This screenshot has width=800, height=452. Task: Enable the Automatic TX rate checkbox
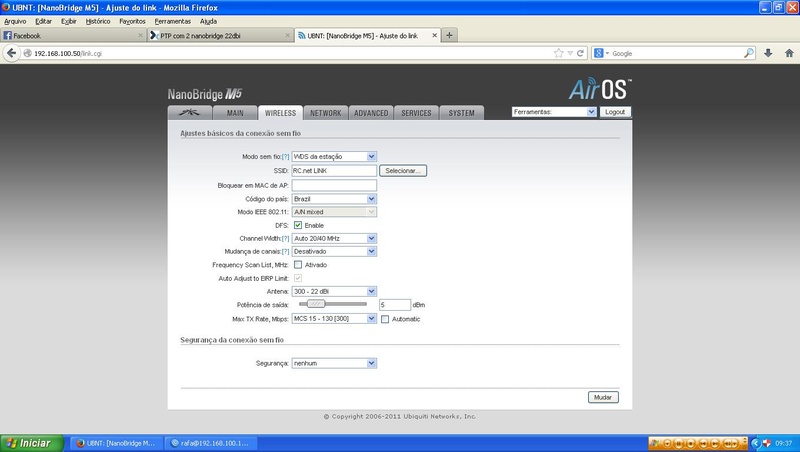click(385, 319)
